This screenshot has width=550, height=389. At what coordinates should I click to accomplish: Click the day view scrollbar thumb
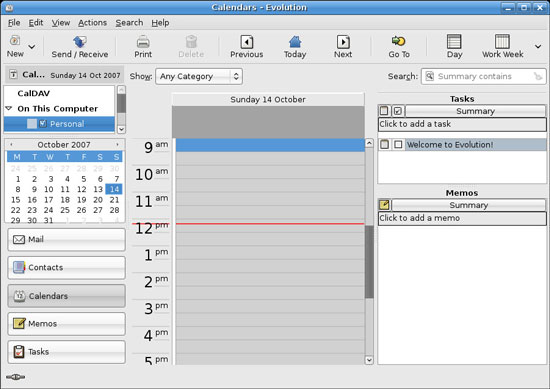pos(369,261)
